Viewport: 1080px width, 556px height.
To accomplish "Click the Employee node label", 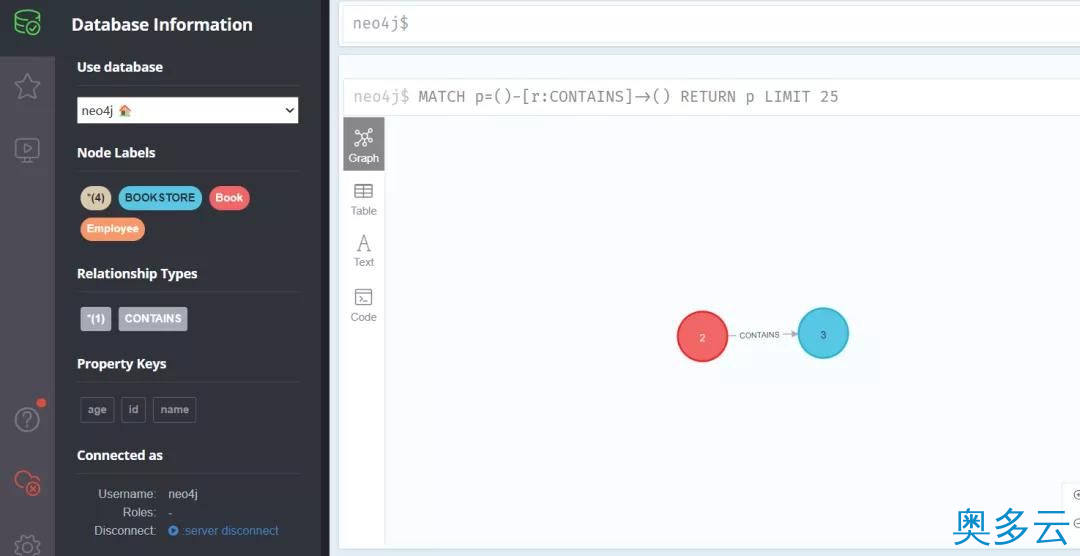I will tap(112, 229).
